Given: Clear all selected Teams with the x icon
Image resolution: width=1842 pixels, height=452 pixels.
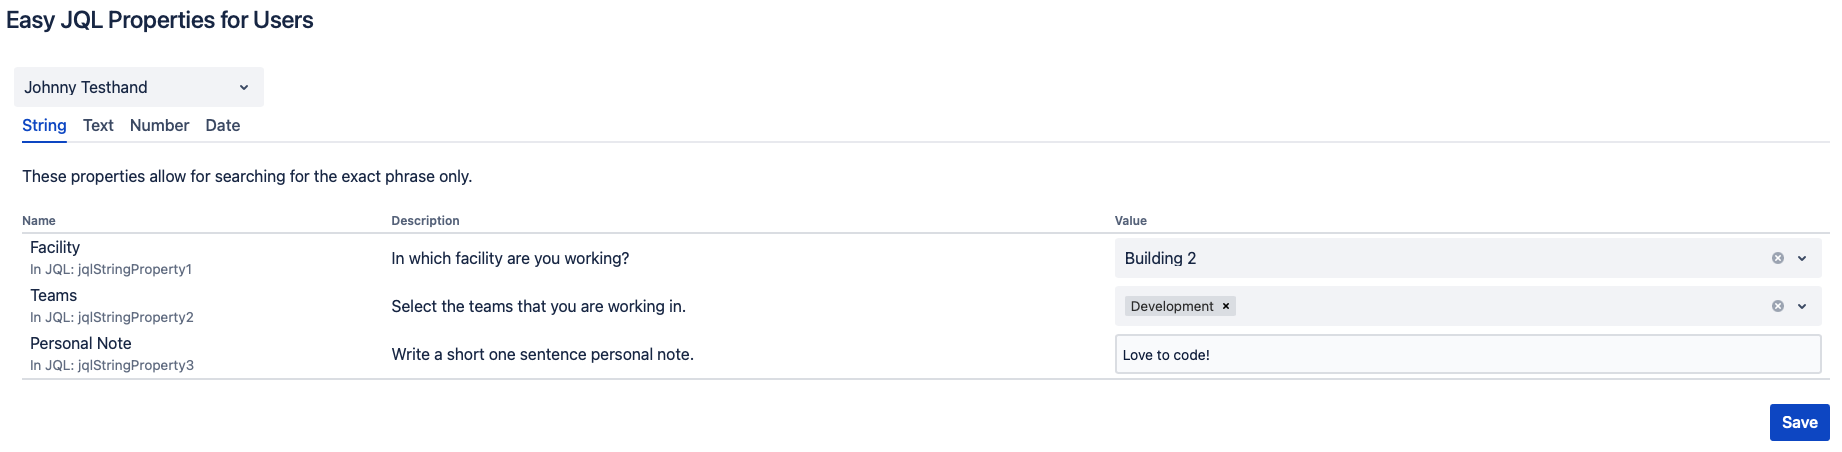Looking at the screenshot, I should 1778,306.
